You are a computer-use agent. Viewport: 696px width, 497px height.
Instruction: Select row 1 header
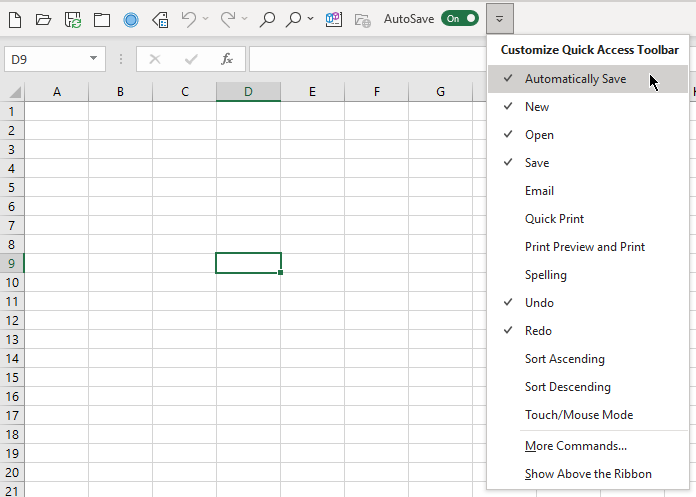[12, 111]
